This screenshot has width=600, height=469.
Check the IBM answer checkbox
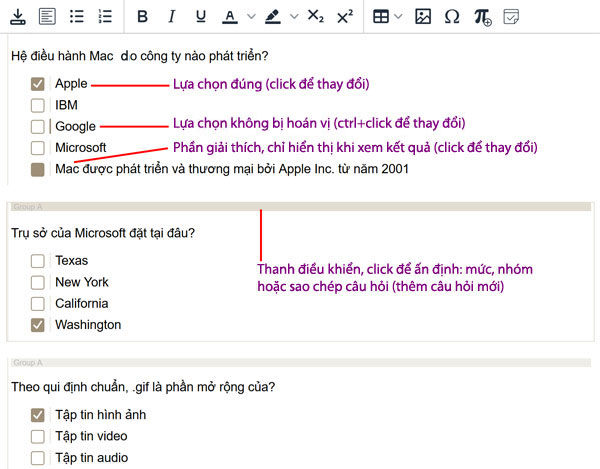click(38, 105)
